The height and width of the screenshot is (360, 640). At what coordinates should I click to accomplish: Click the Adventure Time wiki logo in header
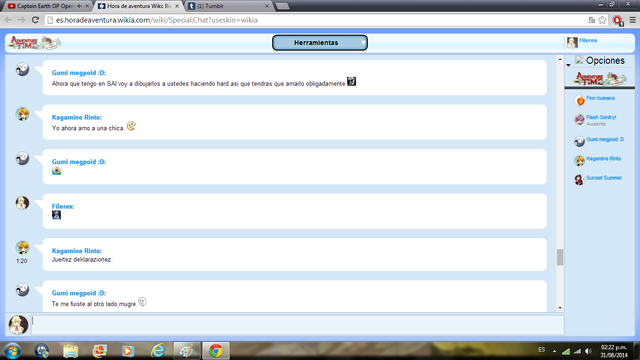click(35, 42)
